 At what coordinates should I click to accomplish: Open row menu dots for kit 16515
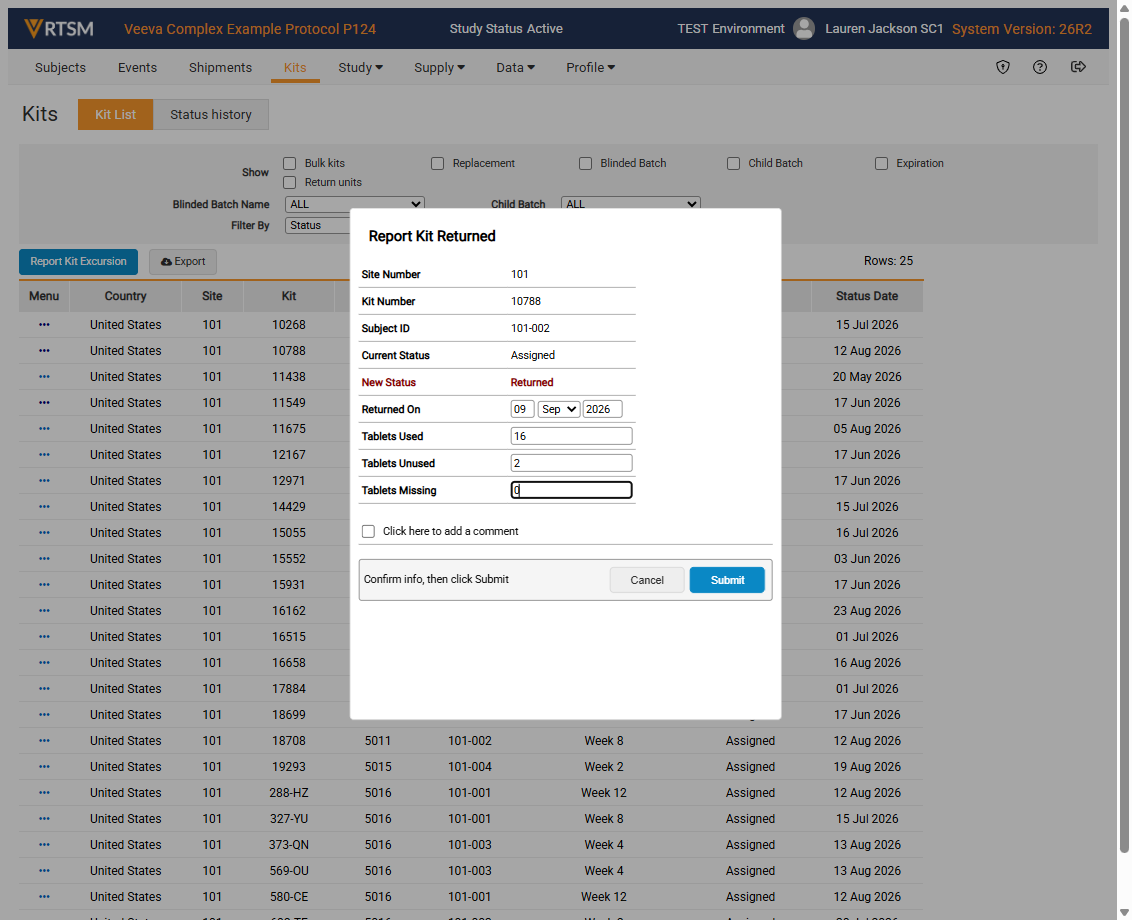coord(44,637)
